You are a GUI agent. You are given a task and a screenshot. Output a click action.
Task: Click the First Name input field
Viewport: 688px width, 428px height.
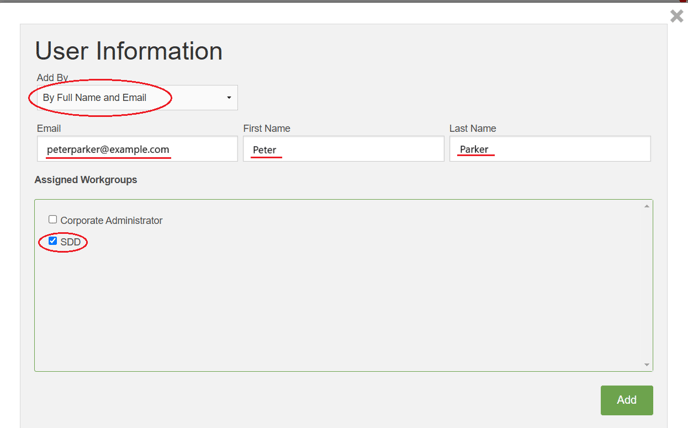point(344,149)
